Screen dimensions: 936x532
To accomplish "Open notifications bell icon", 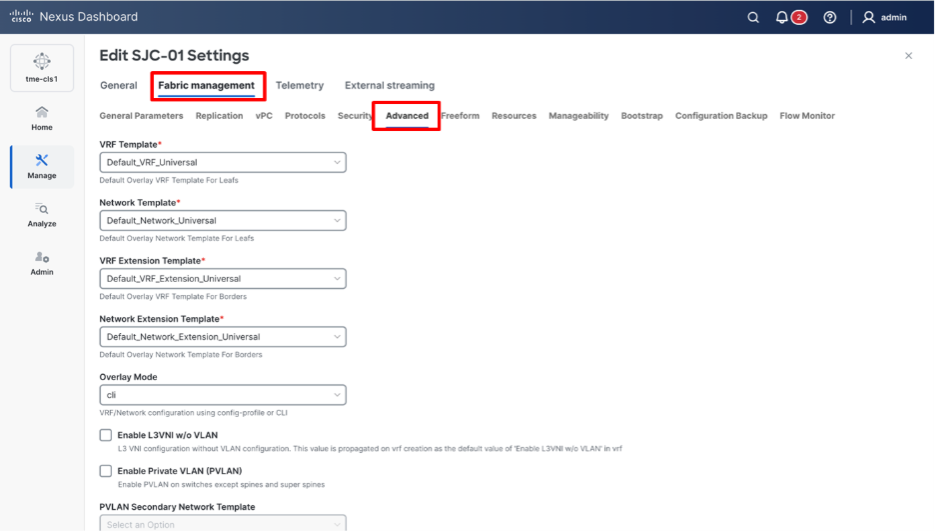I will [781, 17].
